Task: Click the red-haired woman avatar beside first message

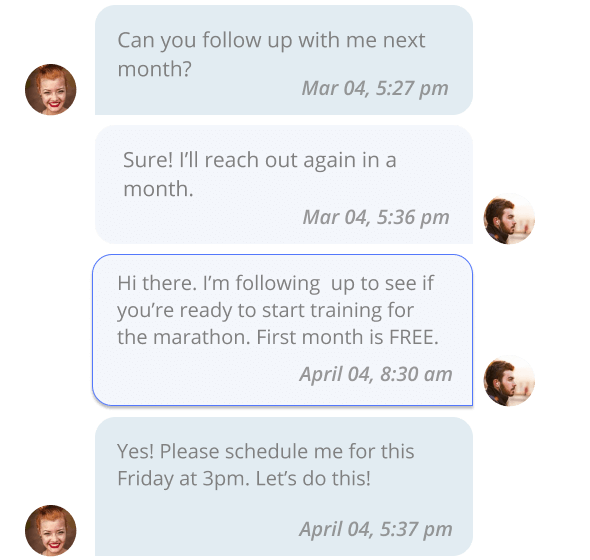Action: tap(51, 89)
